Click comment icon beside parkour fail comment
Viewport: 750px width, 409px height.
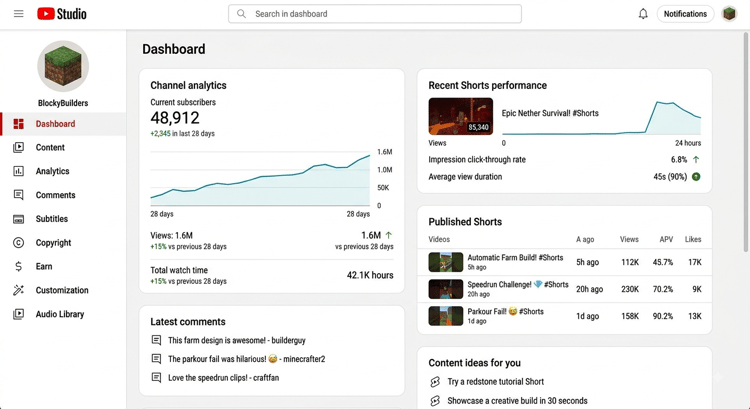[x=156, y=359]
